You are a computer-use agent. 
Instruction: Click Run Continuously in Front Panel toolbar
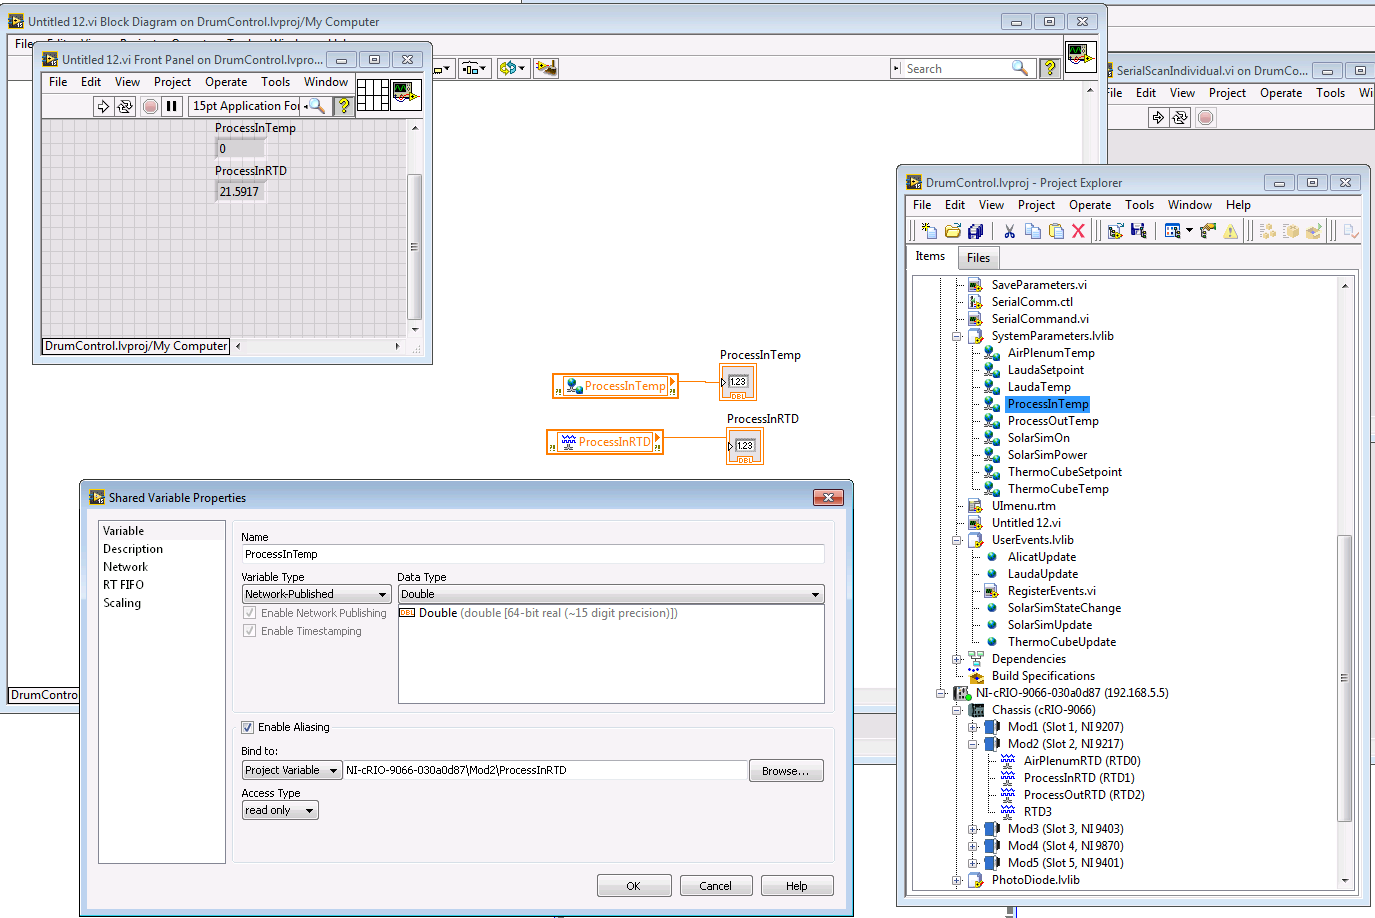(125, 106)
